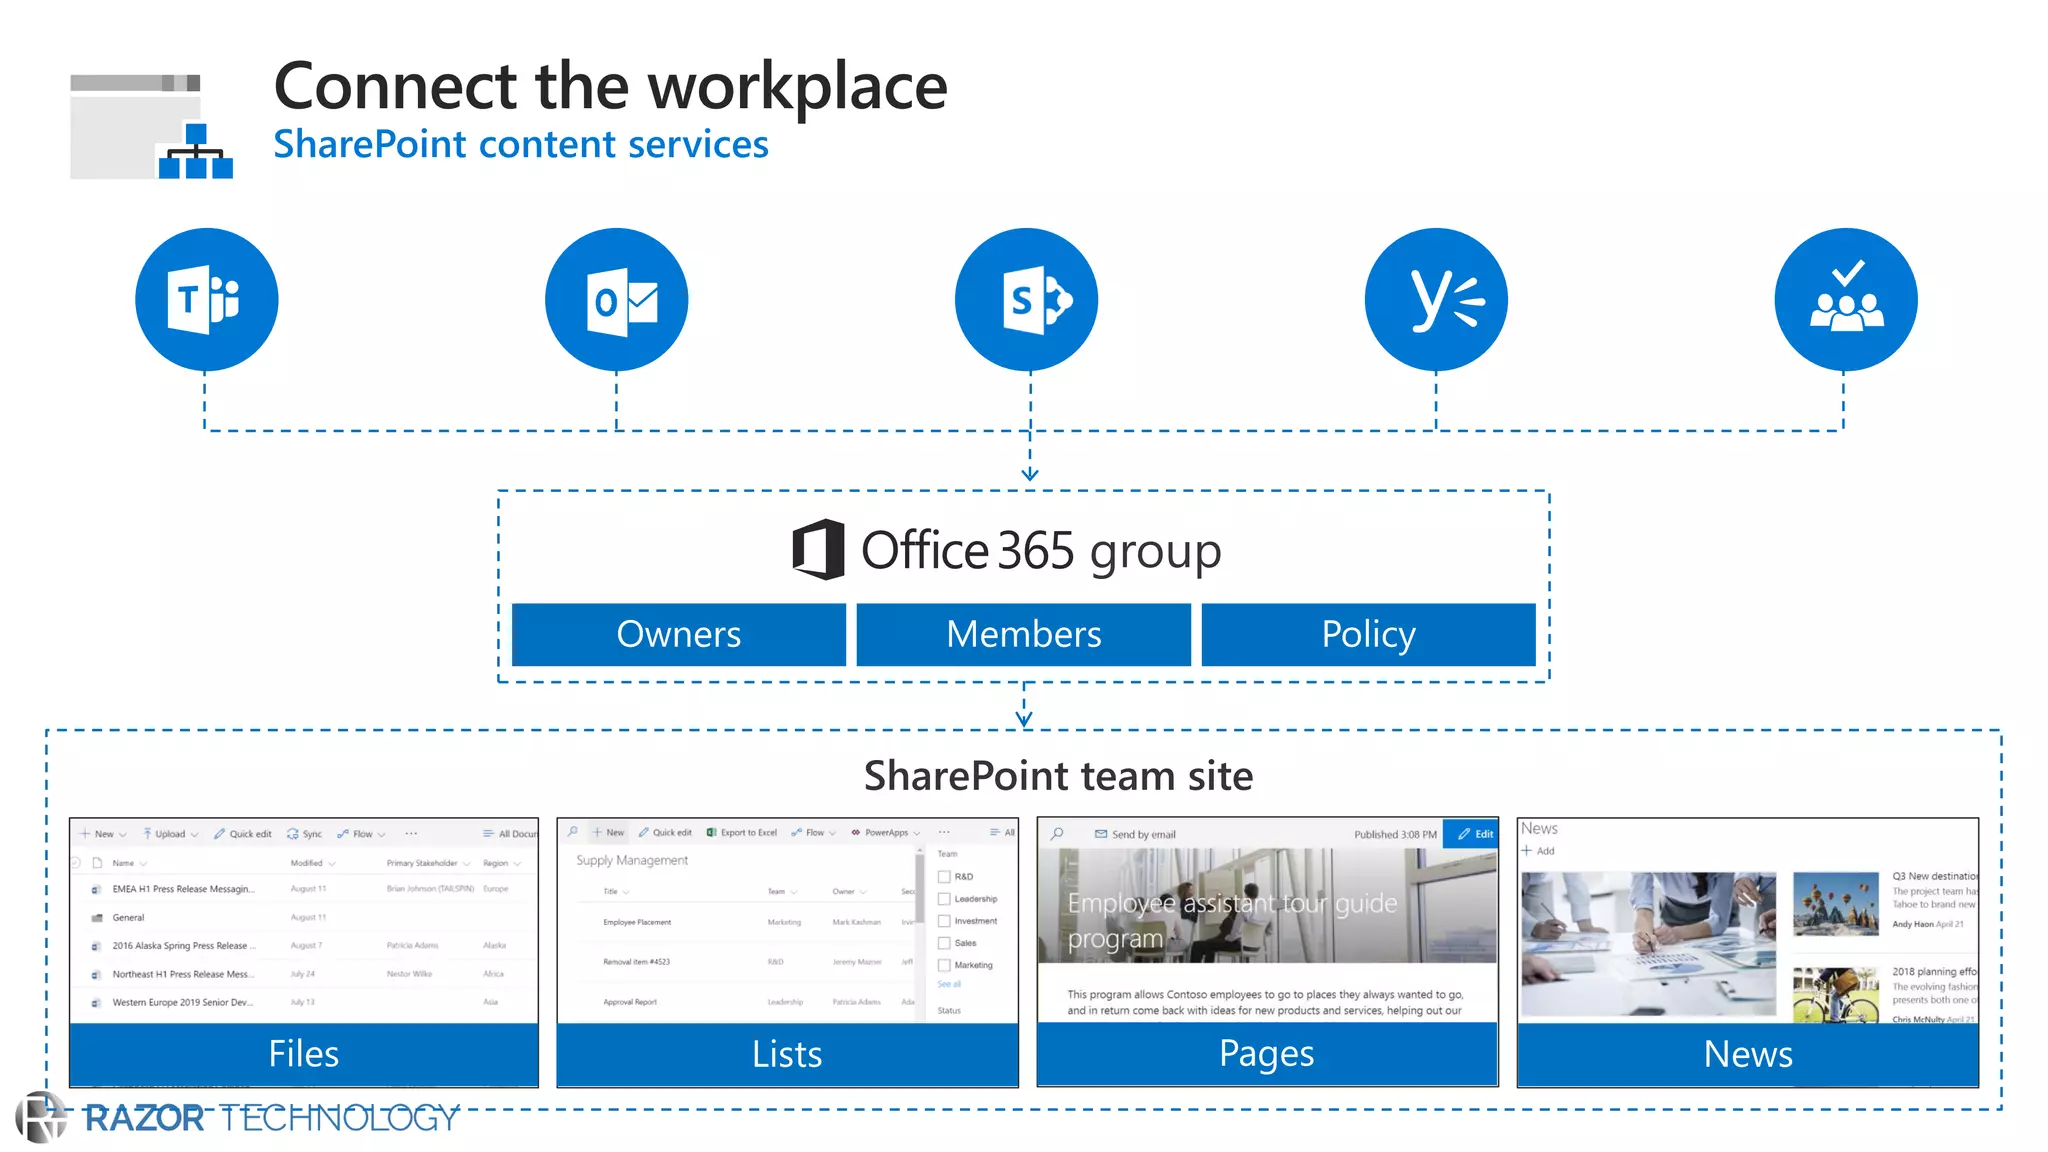The image size is (2048, 1152).
Task: Check the Leadership team filter checkbox
Action: click(x=944, y=898)
